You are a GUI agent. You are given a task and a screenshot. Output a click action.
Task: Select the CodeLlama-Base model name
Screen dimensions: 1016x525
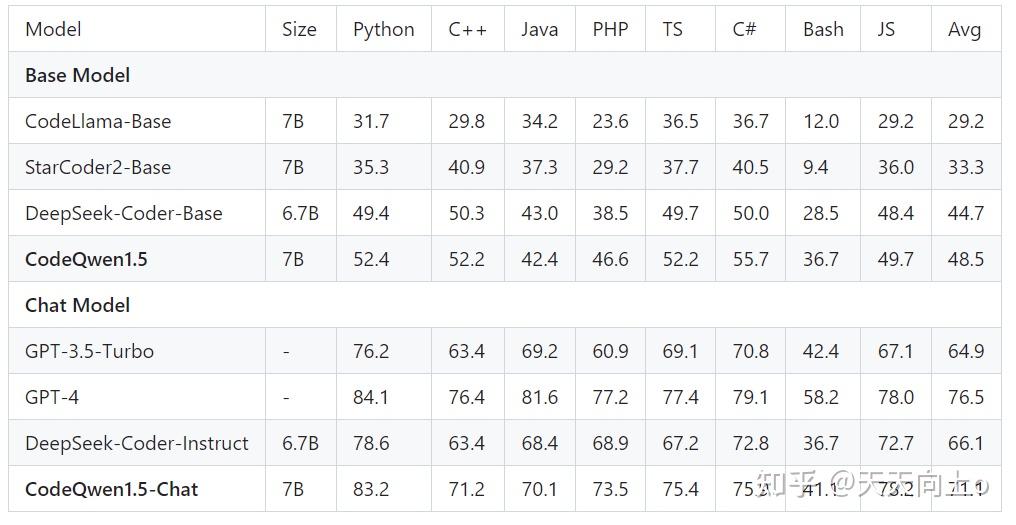tap(98, 121)
